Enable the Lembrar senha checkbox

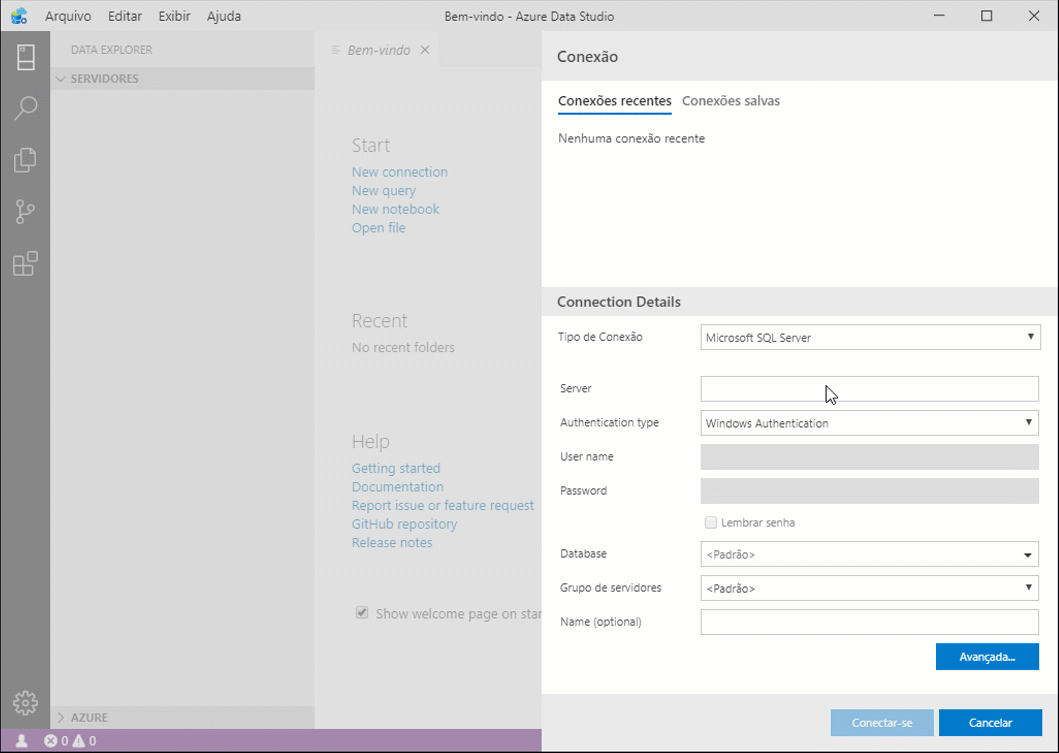[710, 522]
